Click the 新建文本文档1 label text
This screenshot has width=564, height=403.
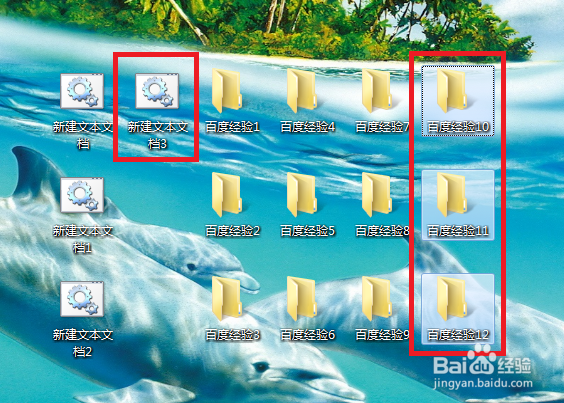point(83,239)
